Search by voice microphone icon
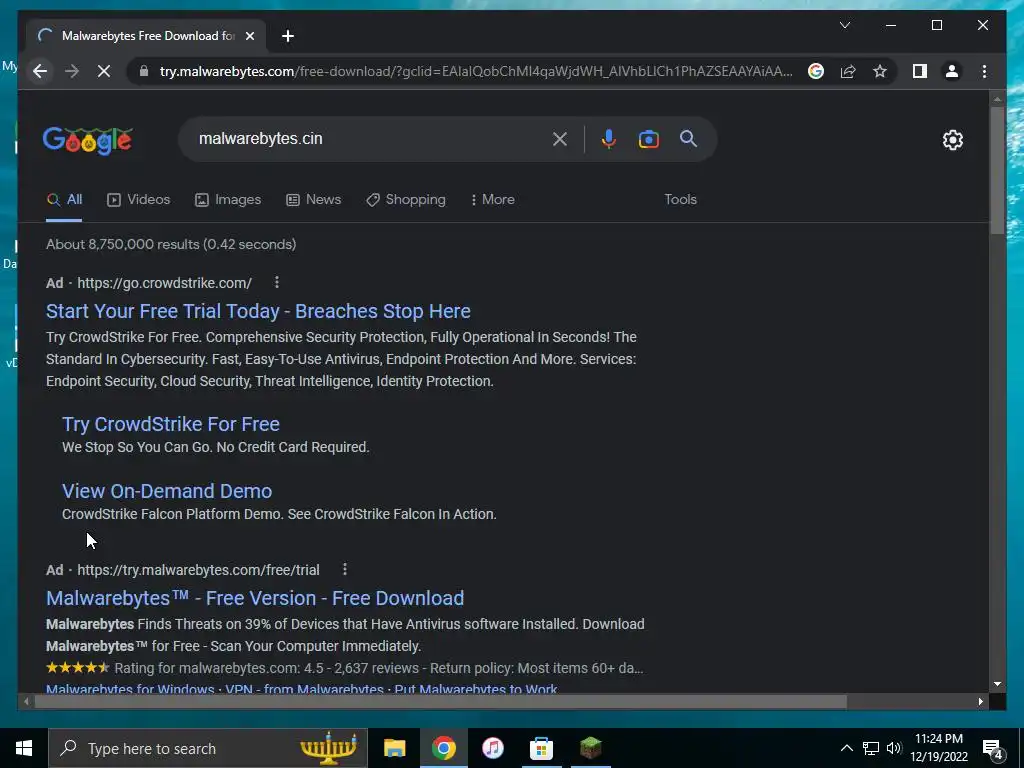The height and width of the screenshot is (768, 1024). tap(609, 138)
